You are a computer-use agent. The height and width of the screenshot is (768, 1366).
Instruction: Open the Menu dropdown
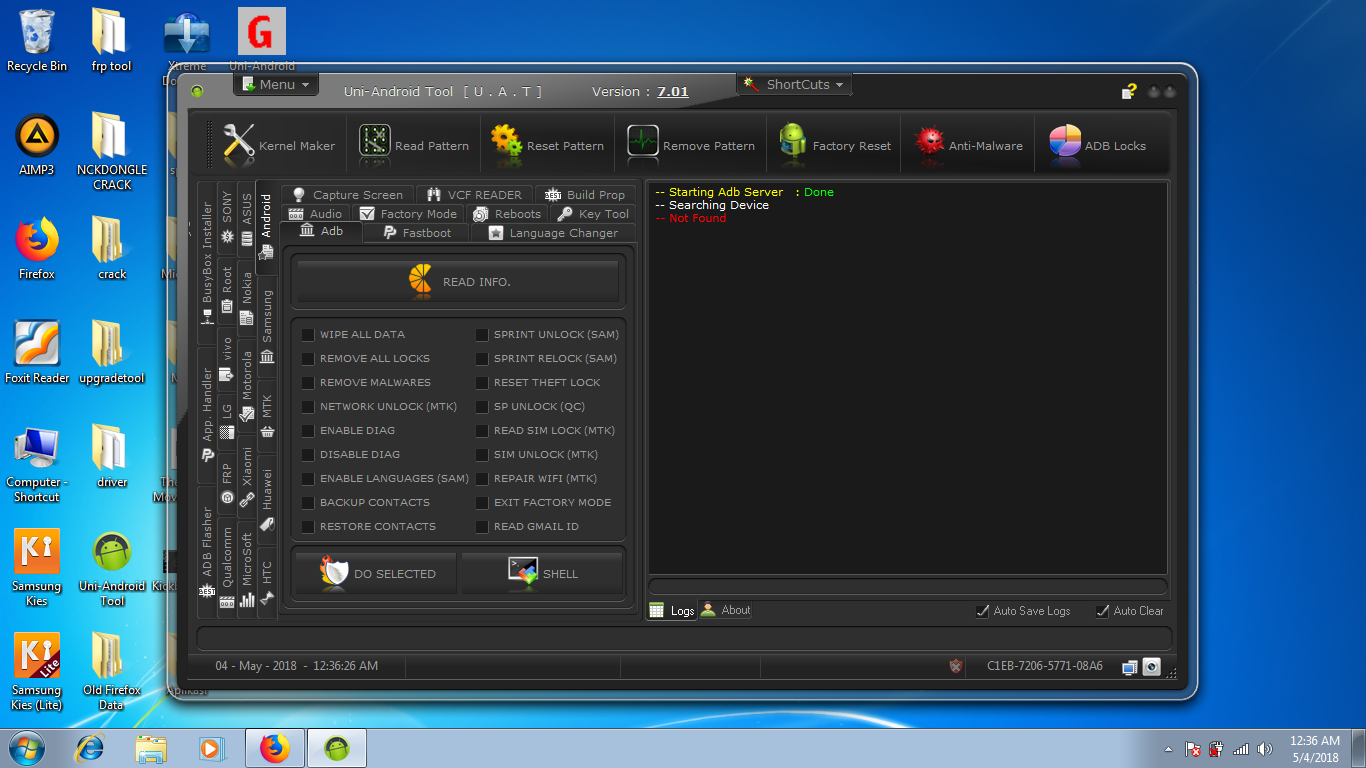[x=276, y=85]
